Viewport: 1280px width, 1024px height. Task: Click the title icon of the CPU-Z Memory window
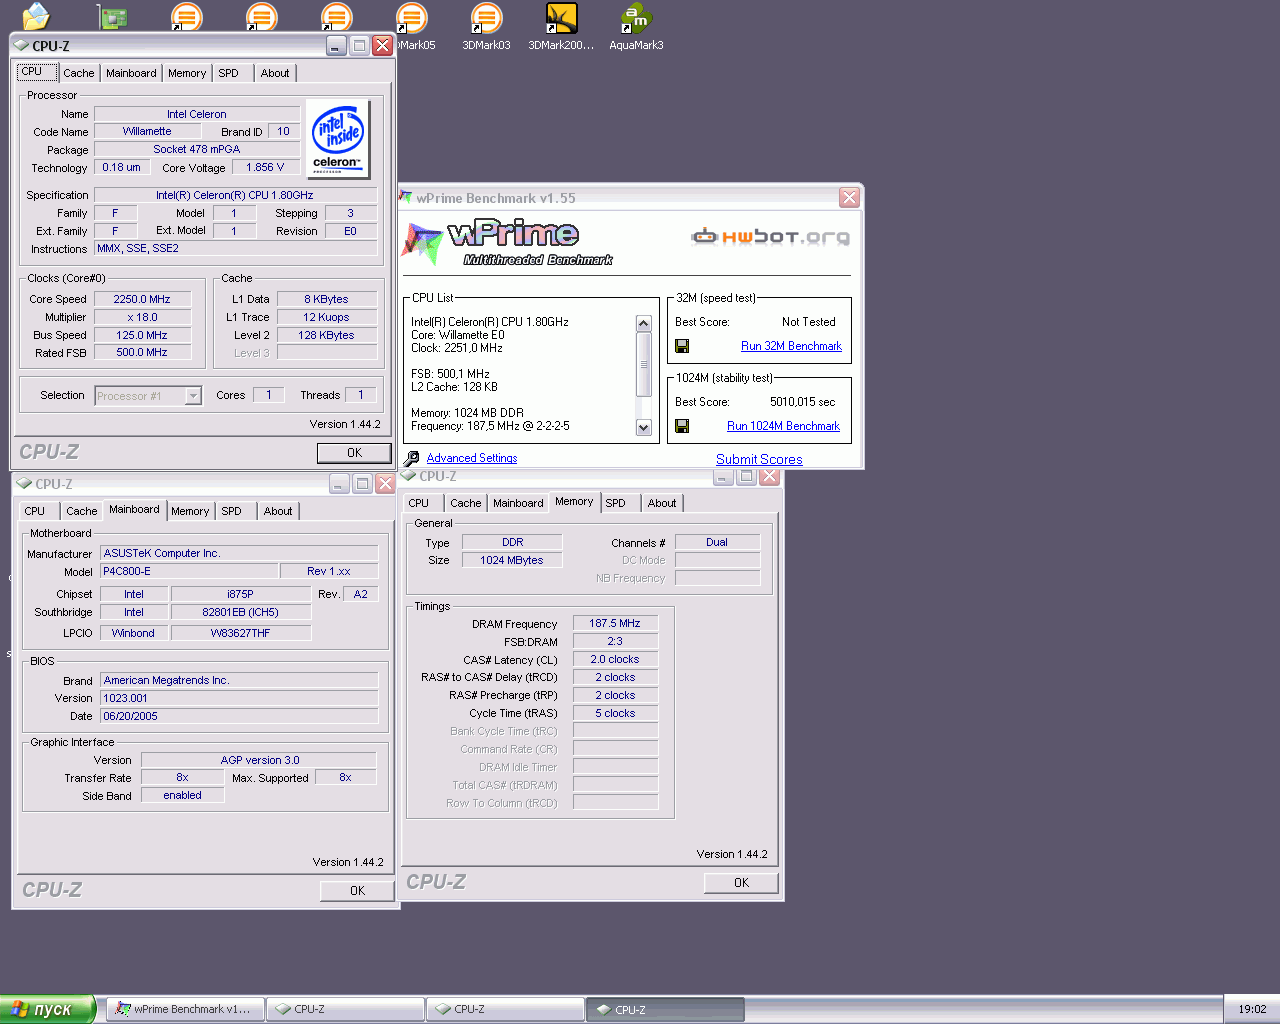tap(409, 476)
